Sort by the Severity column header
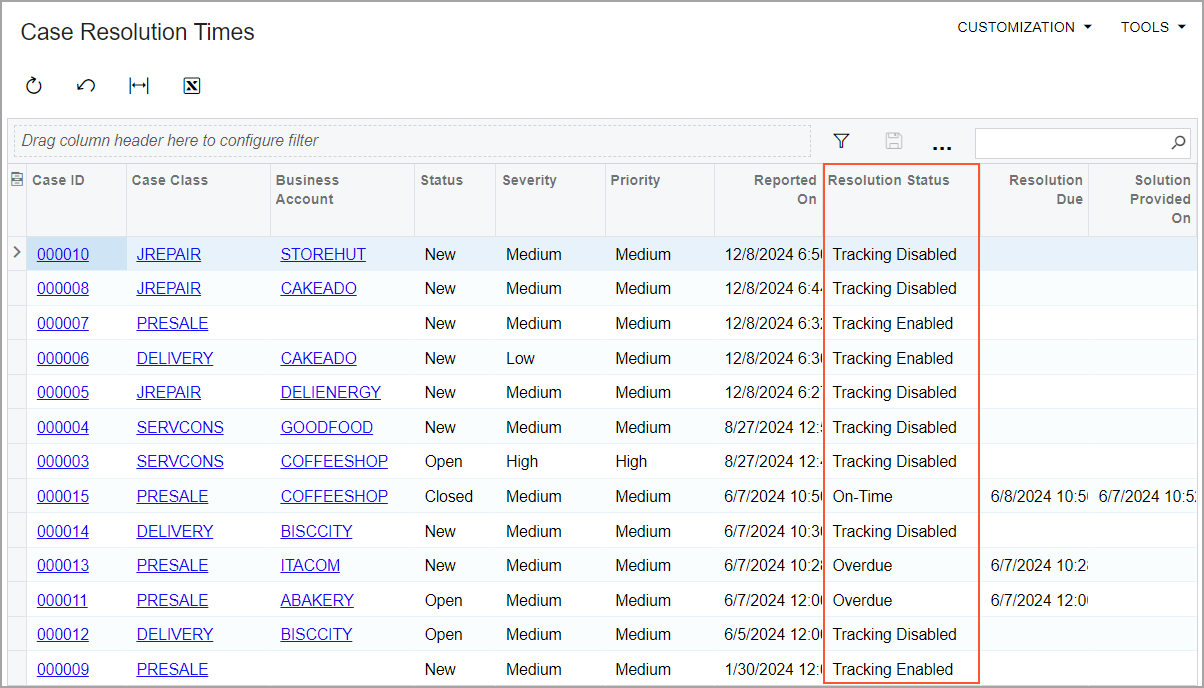1204x688 pixels. [528, 180]
